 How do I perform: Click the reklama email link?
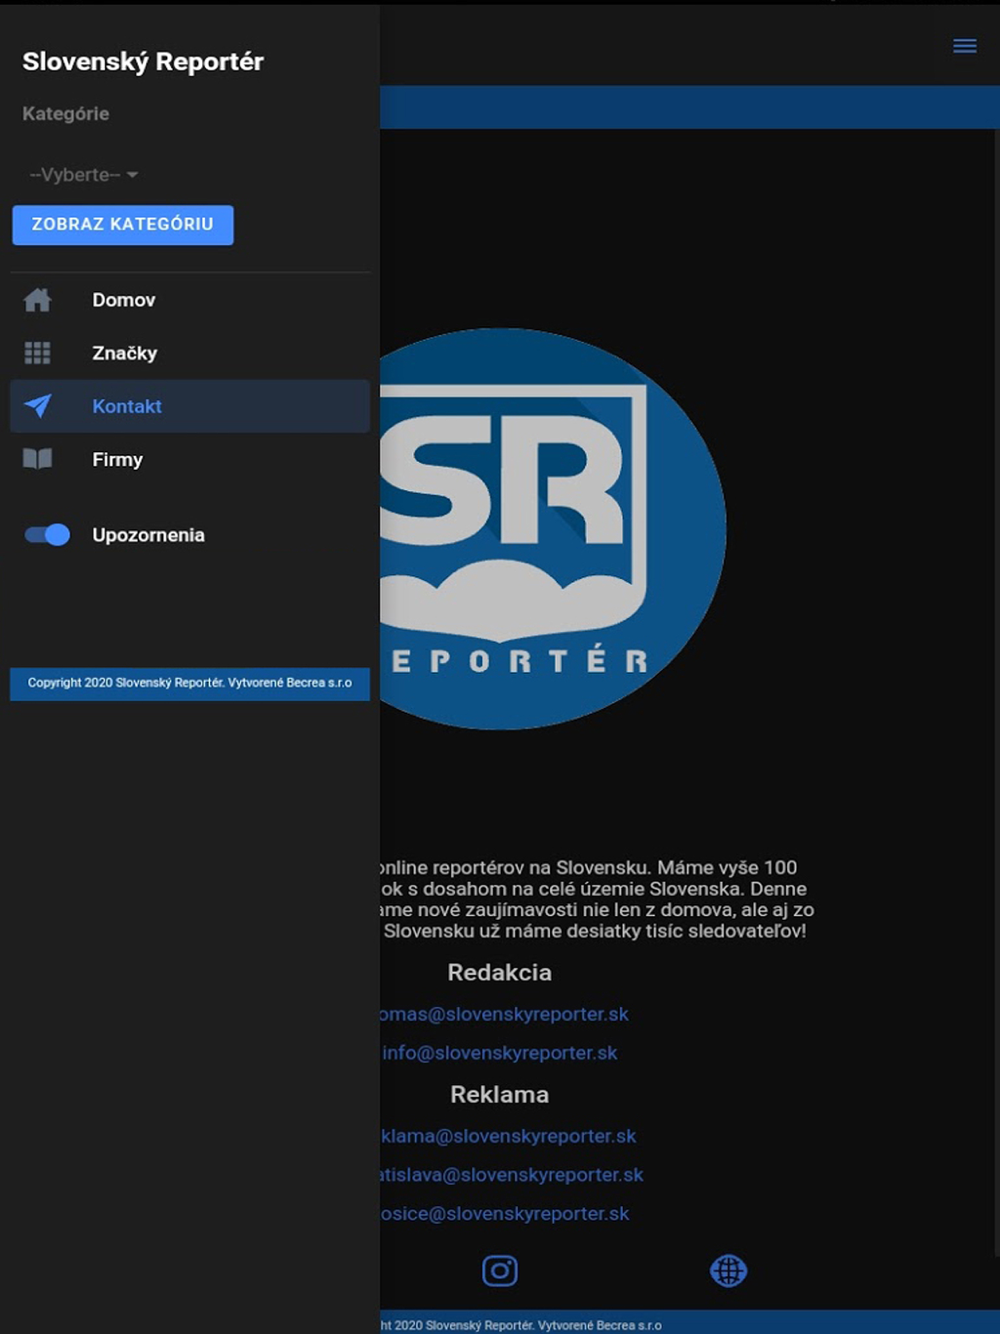coord(508,1136)
